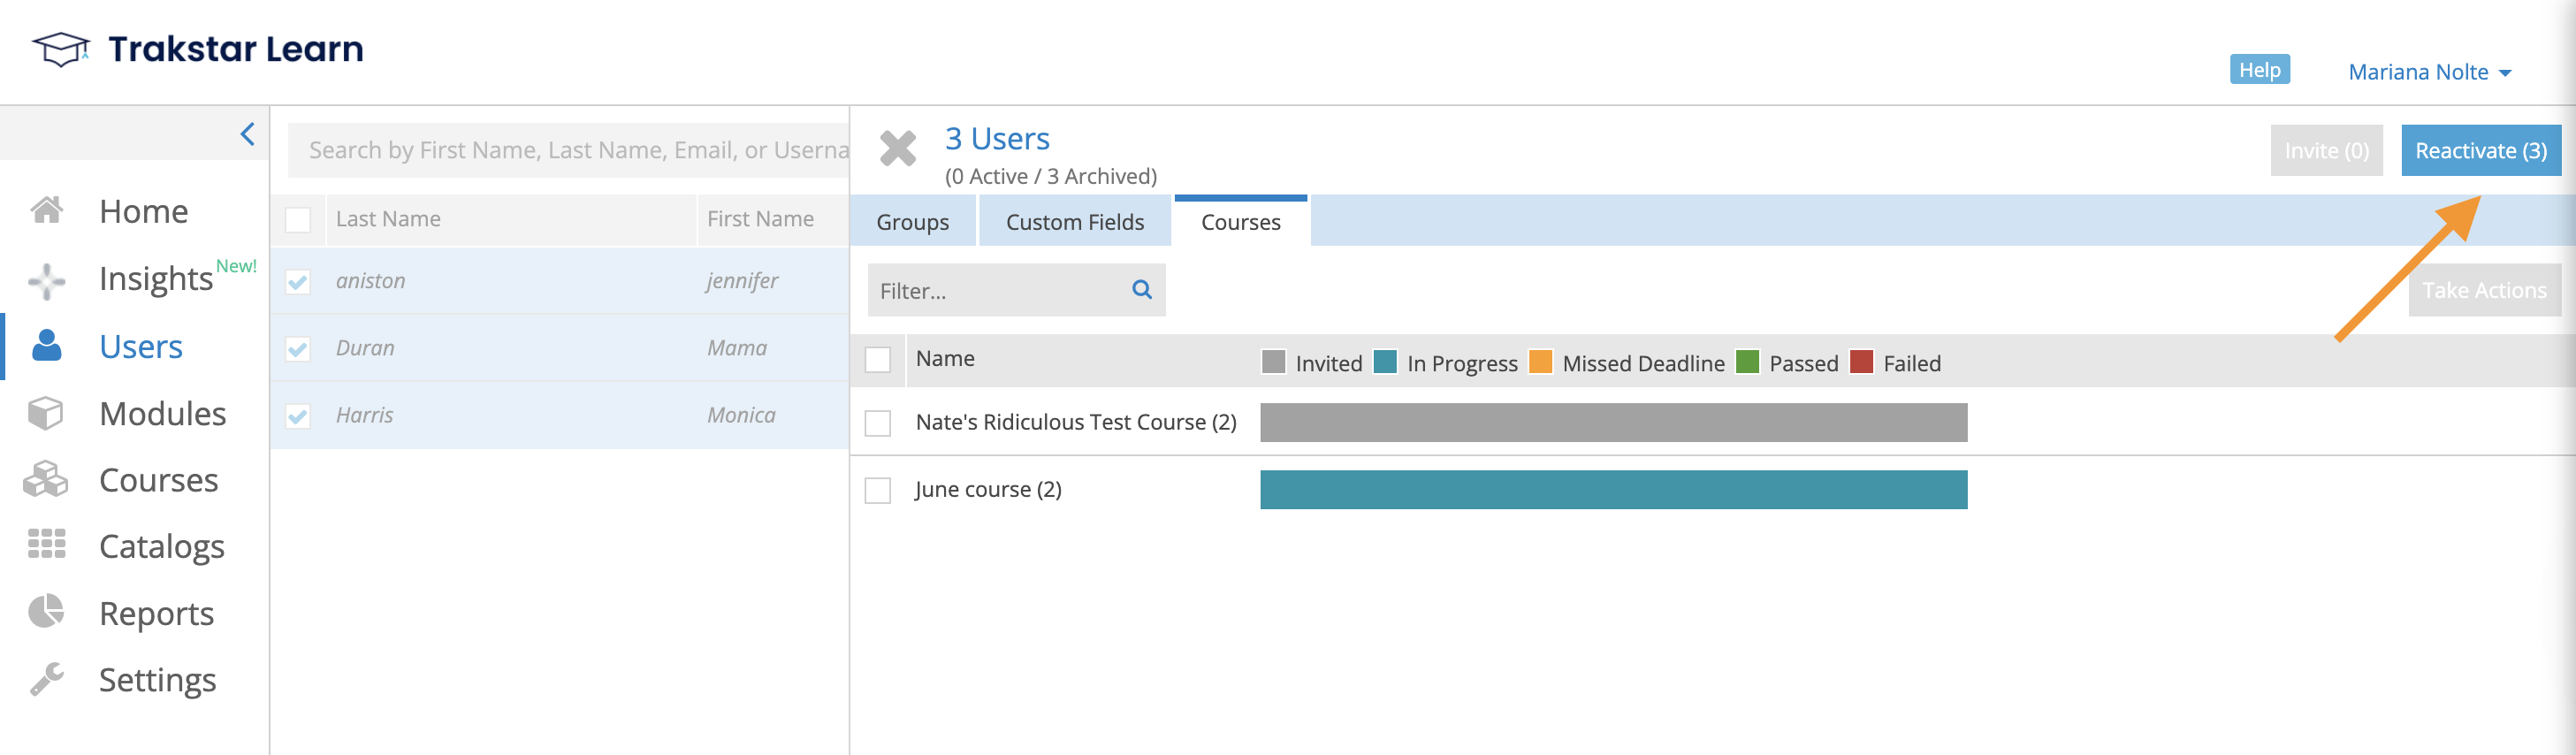Collapse the sidebar with the left chevron
This screenshot has height=755, width=2576.
247,134
